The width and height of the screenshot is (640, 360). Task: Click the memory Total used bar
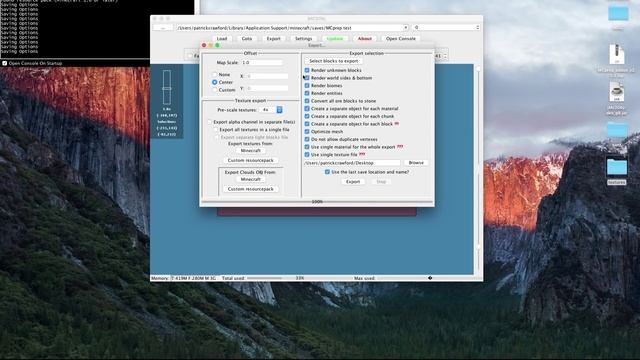click(264, 278)
